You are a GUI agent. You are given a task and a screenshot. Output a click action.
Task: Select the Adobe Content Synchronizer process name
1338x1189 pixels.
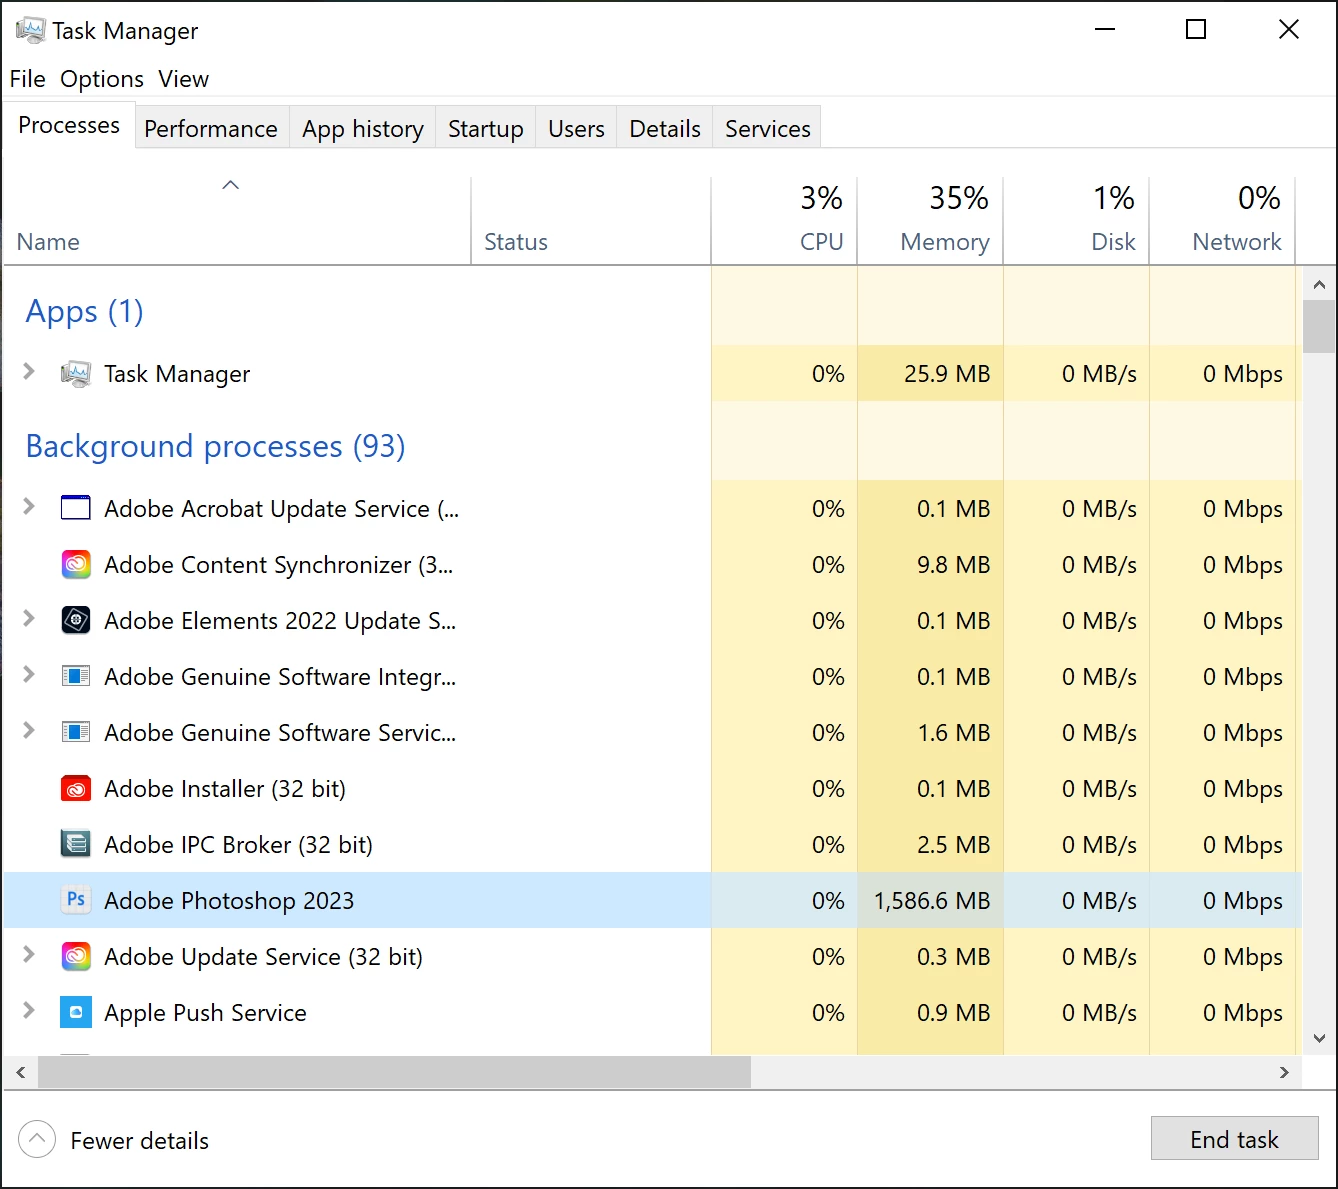[279, 565]
